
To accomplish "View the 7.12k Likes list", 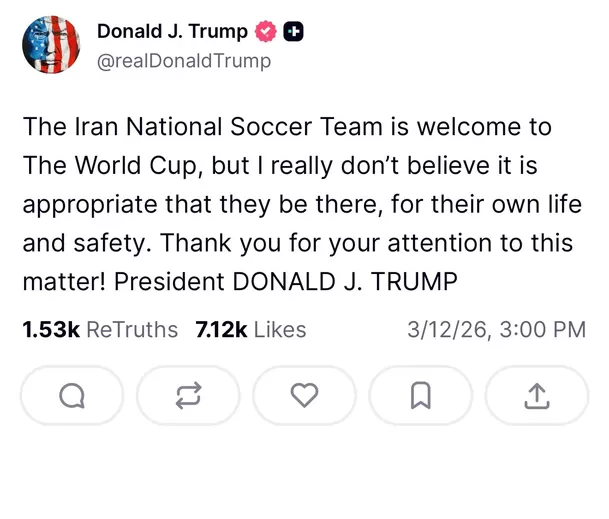I will click(x=251, y=329).
